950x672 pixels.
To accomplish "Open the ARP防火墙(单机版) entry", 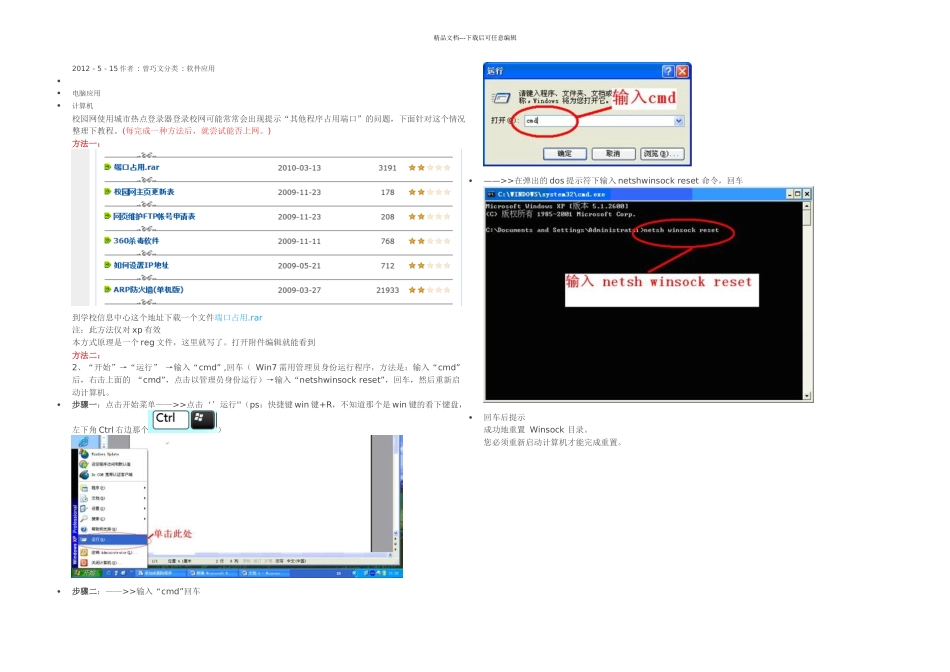I will tap(148, 290).
